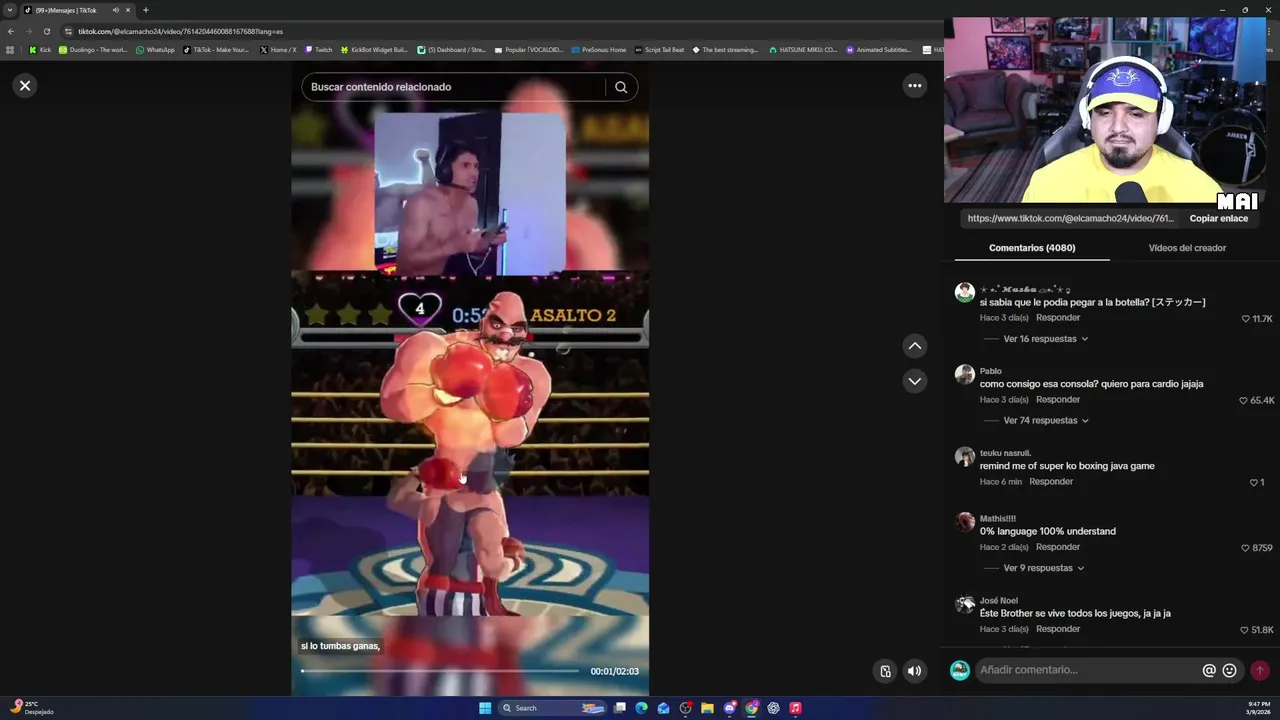The width and height of the screenshot is (1280, 720).
Task: Expand 'Ver 74 respuestas' replies
Action: pos(1045,421)
